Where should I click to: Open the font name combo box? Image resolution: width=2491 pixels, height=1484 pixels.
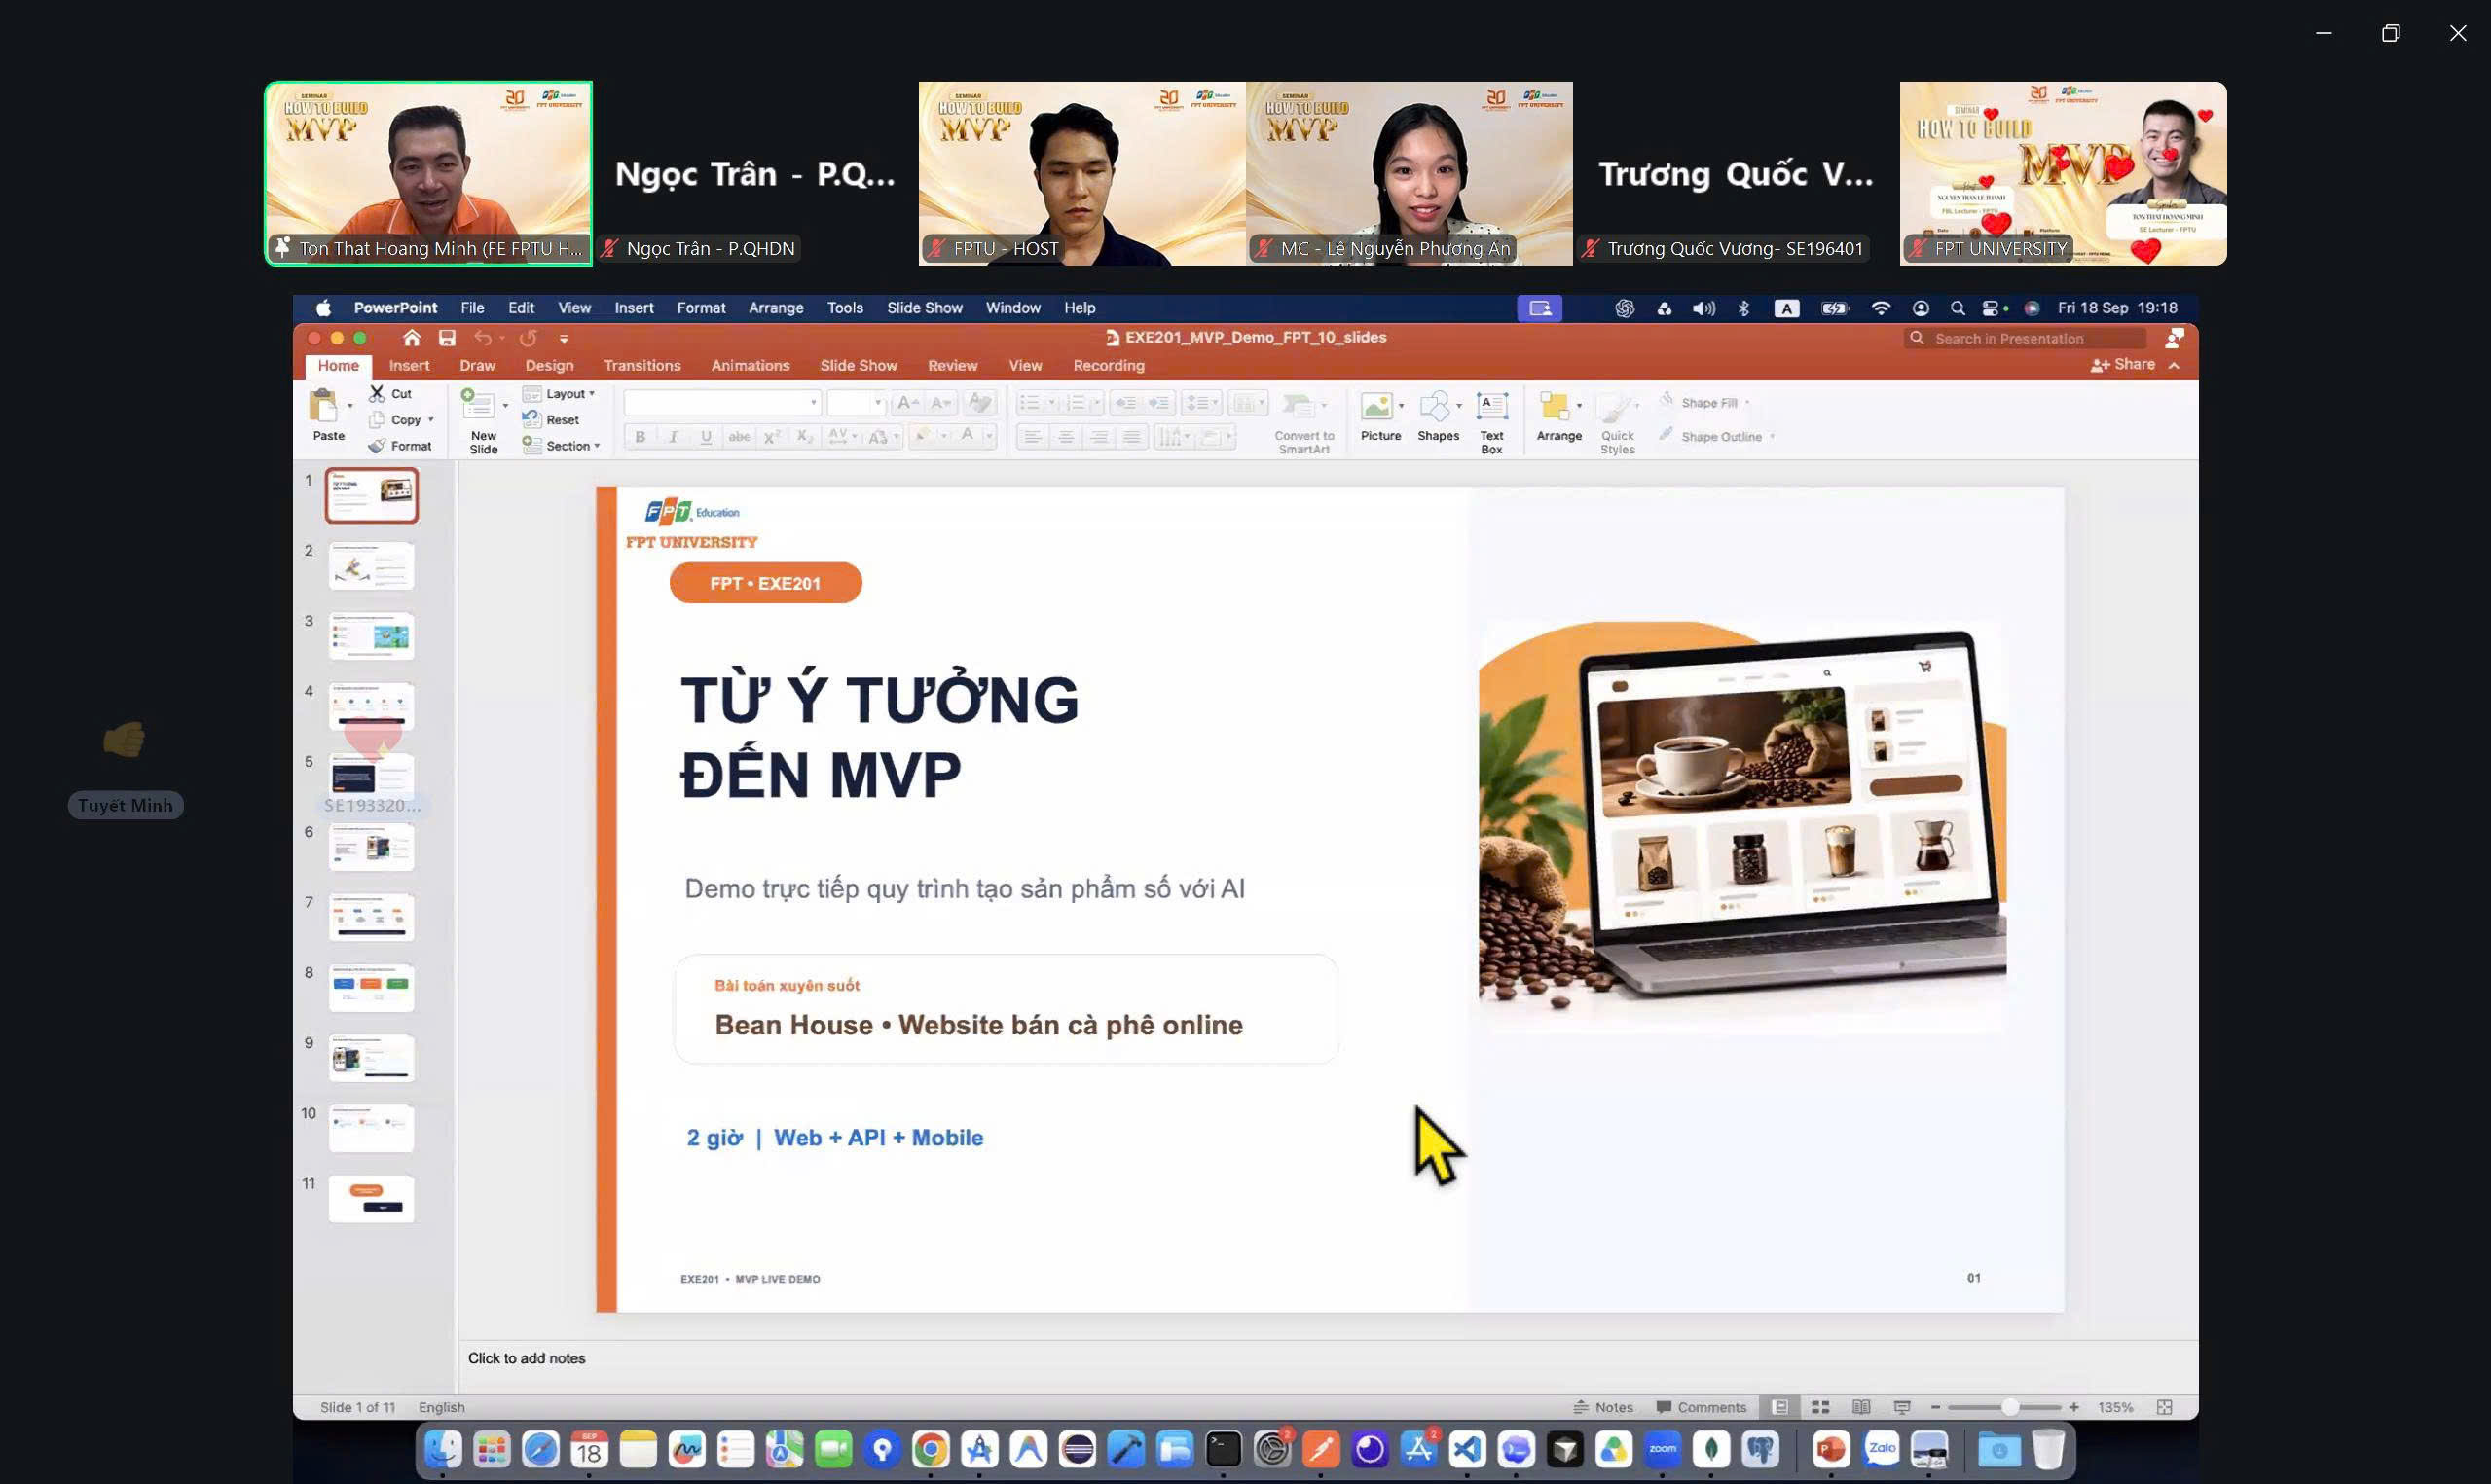(722, 403)
